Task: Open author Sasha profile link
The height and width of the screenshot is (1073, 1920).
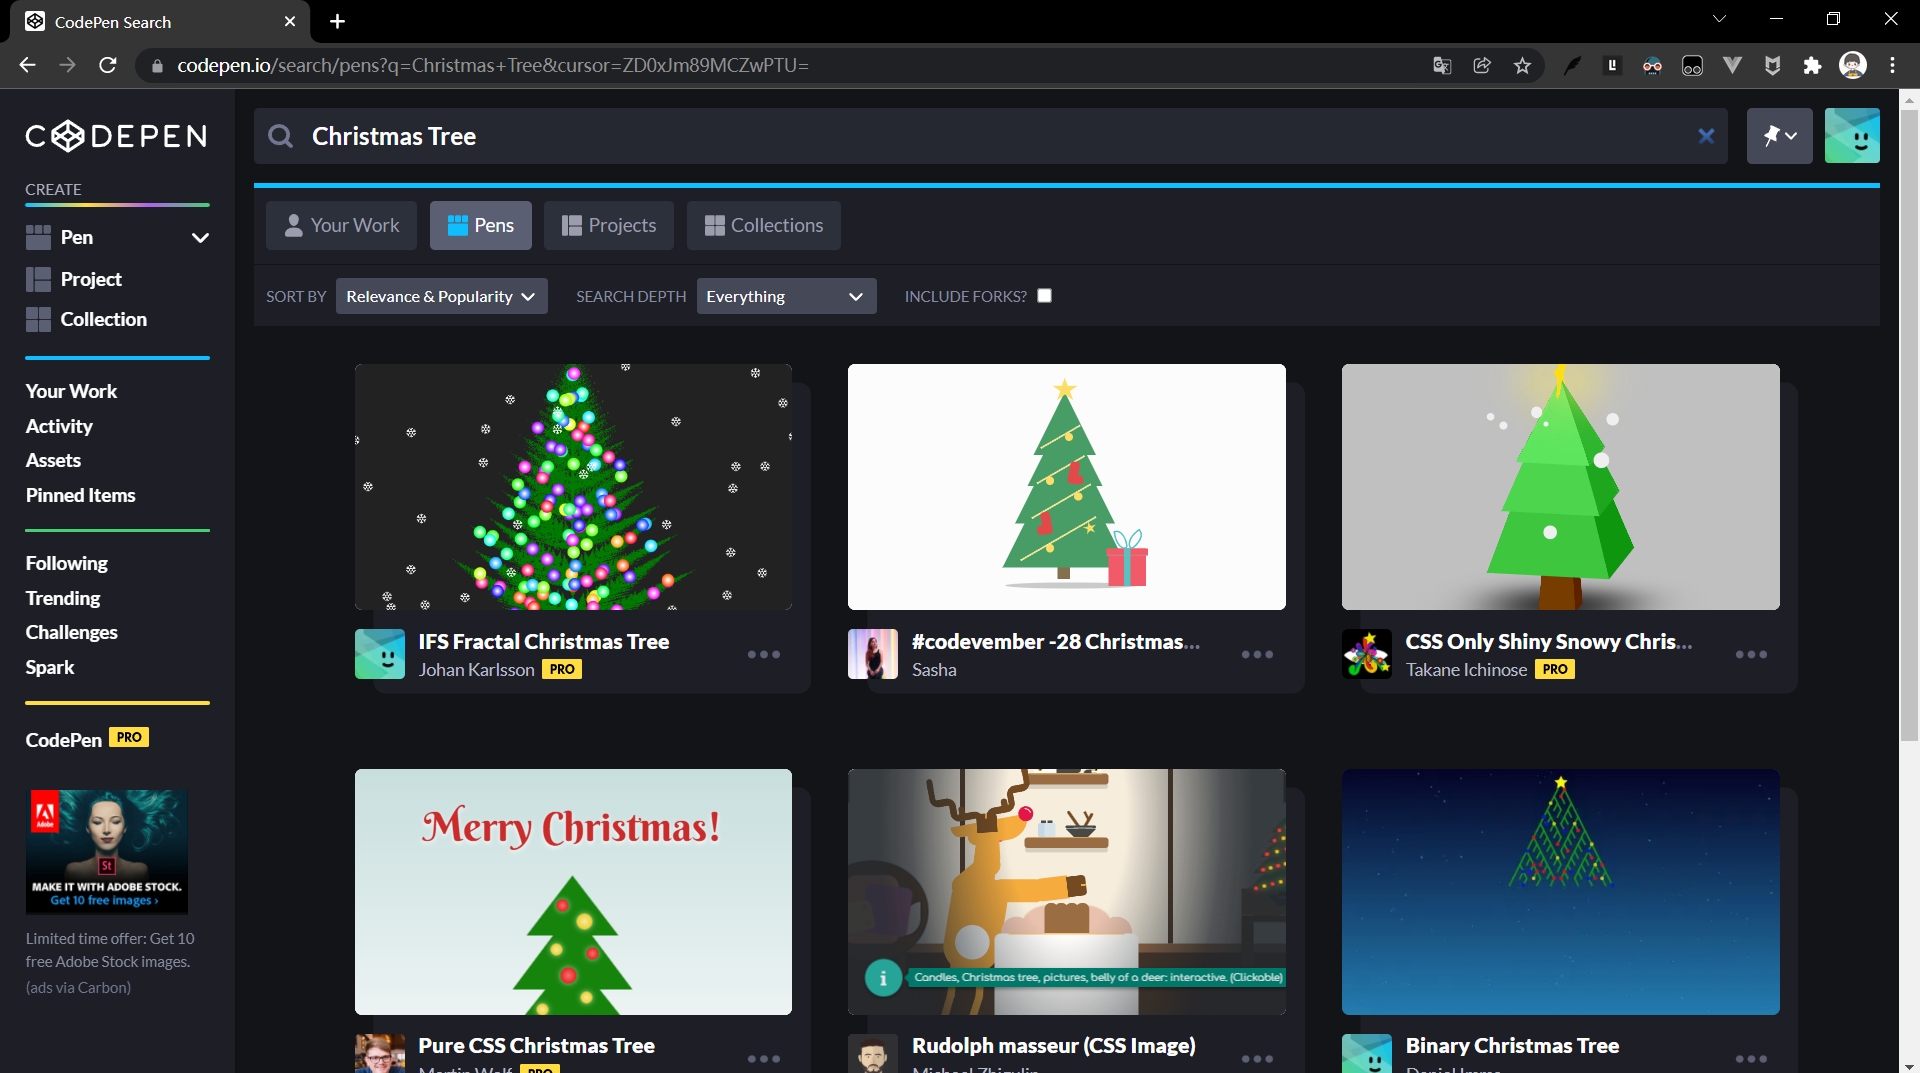Action: point(934,670)
